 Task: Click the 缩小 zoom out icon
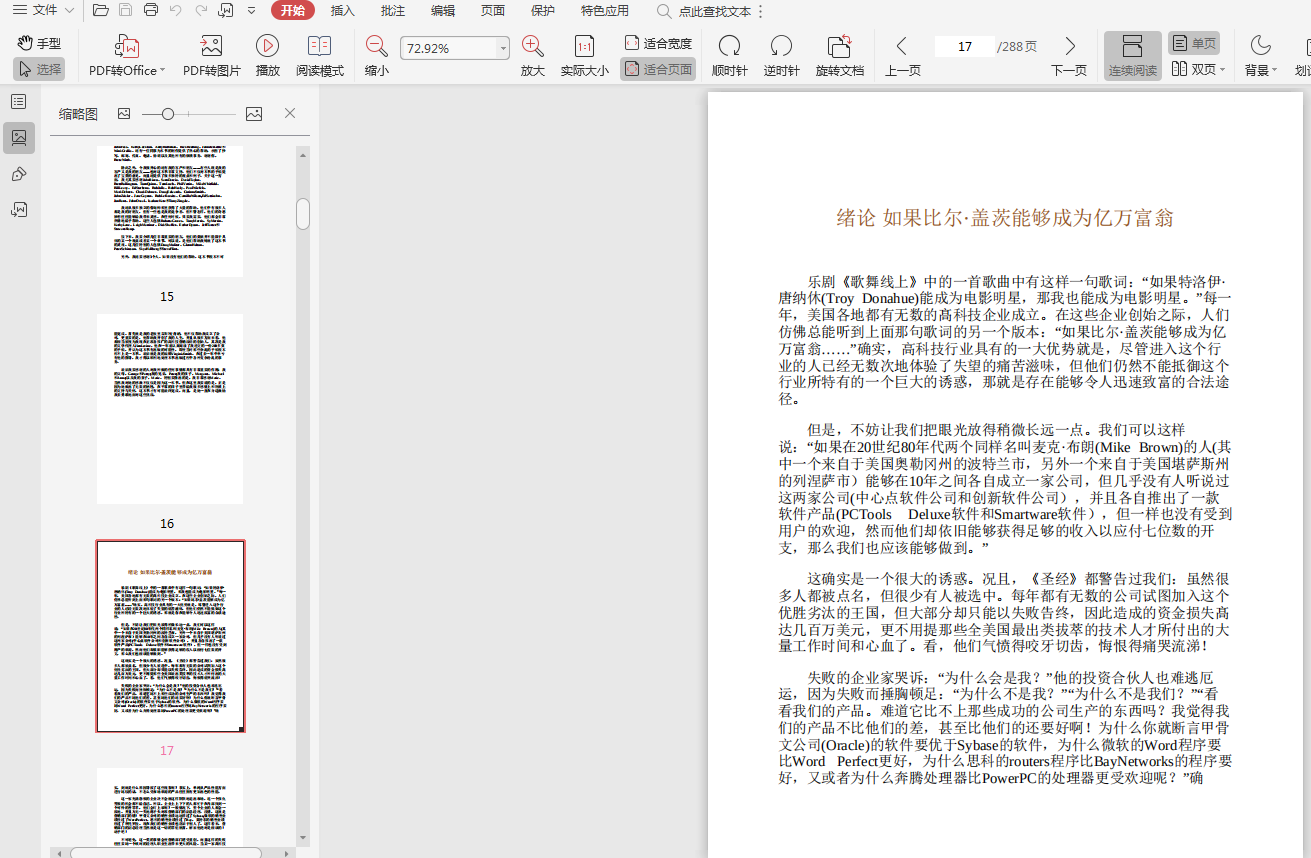point(376,46)
